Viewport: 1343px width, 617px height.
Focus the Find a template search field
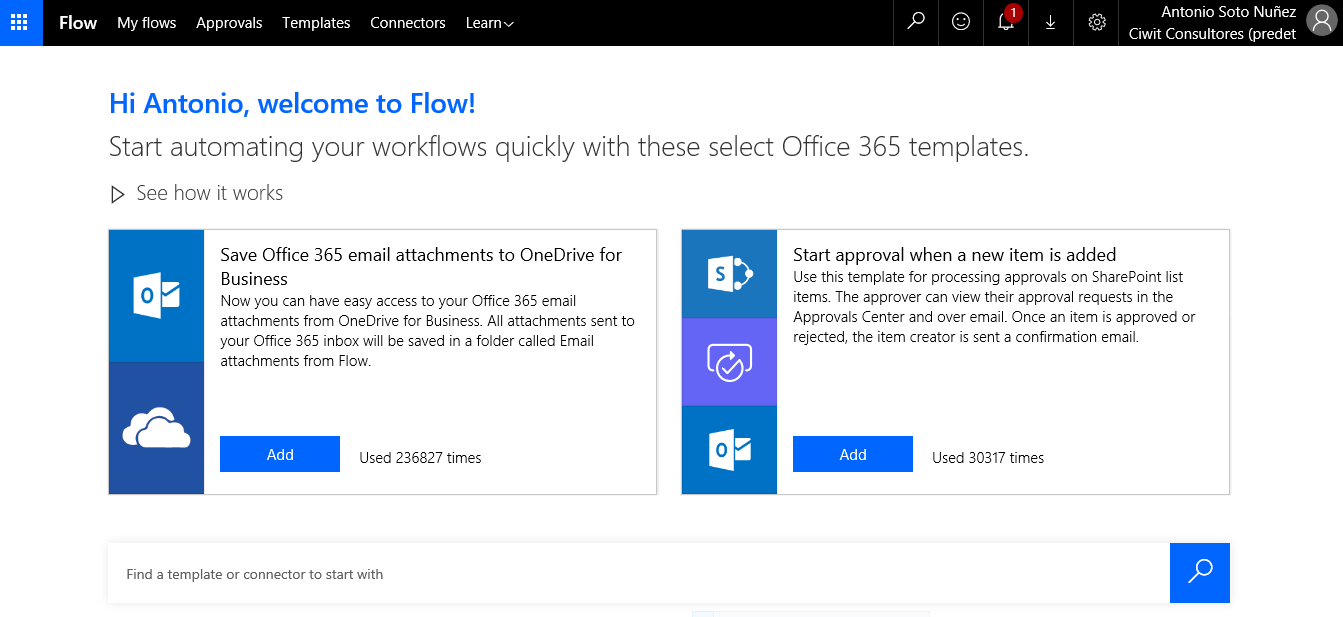pos(638,574)
